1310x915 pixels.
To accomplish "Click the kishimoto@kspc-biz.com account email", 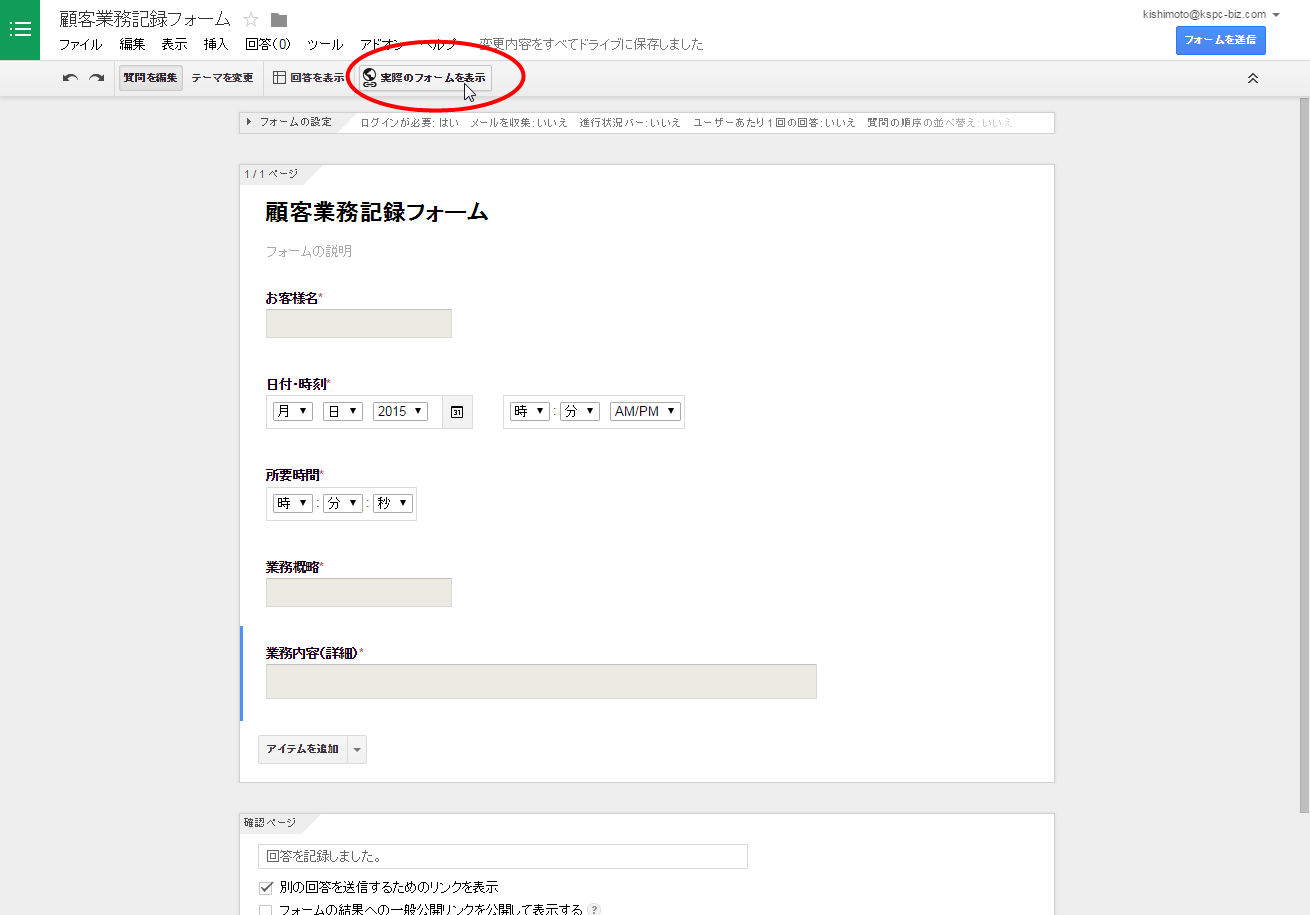I will (1204, 15).
